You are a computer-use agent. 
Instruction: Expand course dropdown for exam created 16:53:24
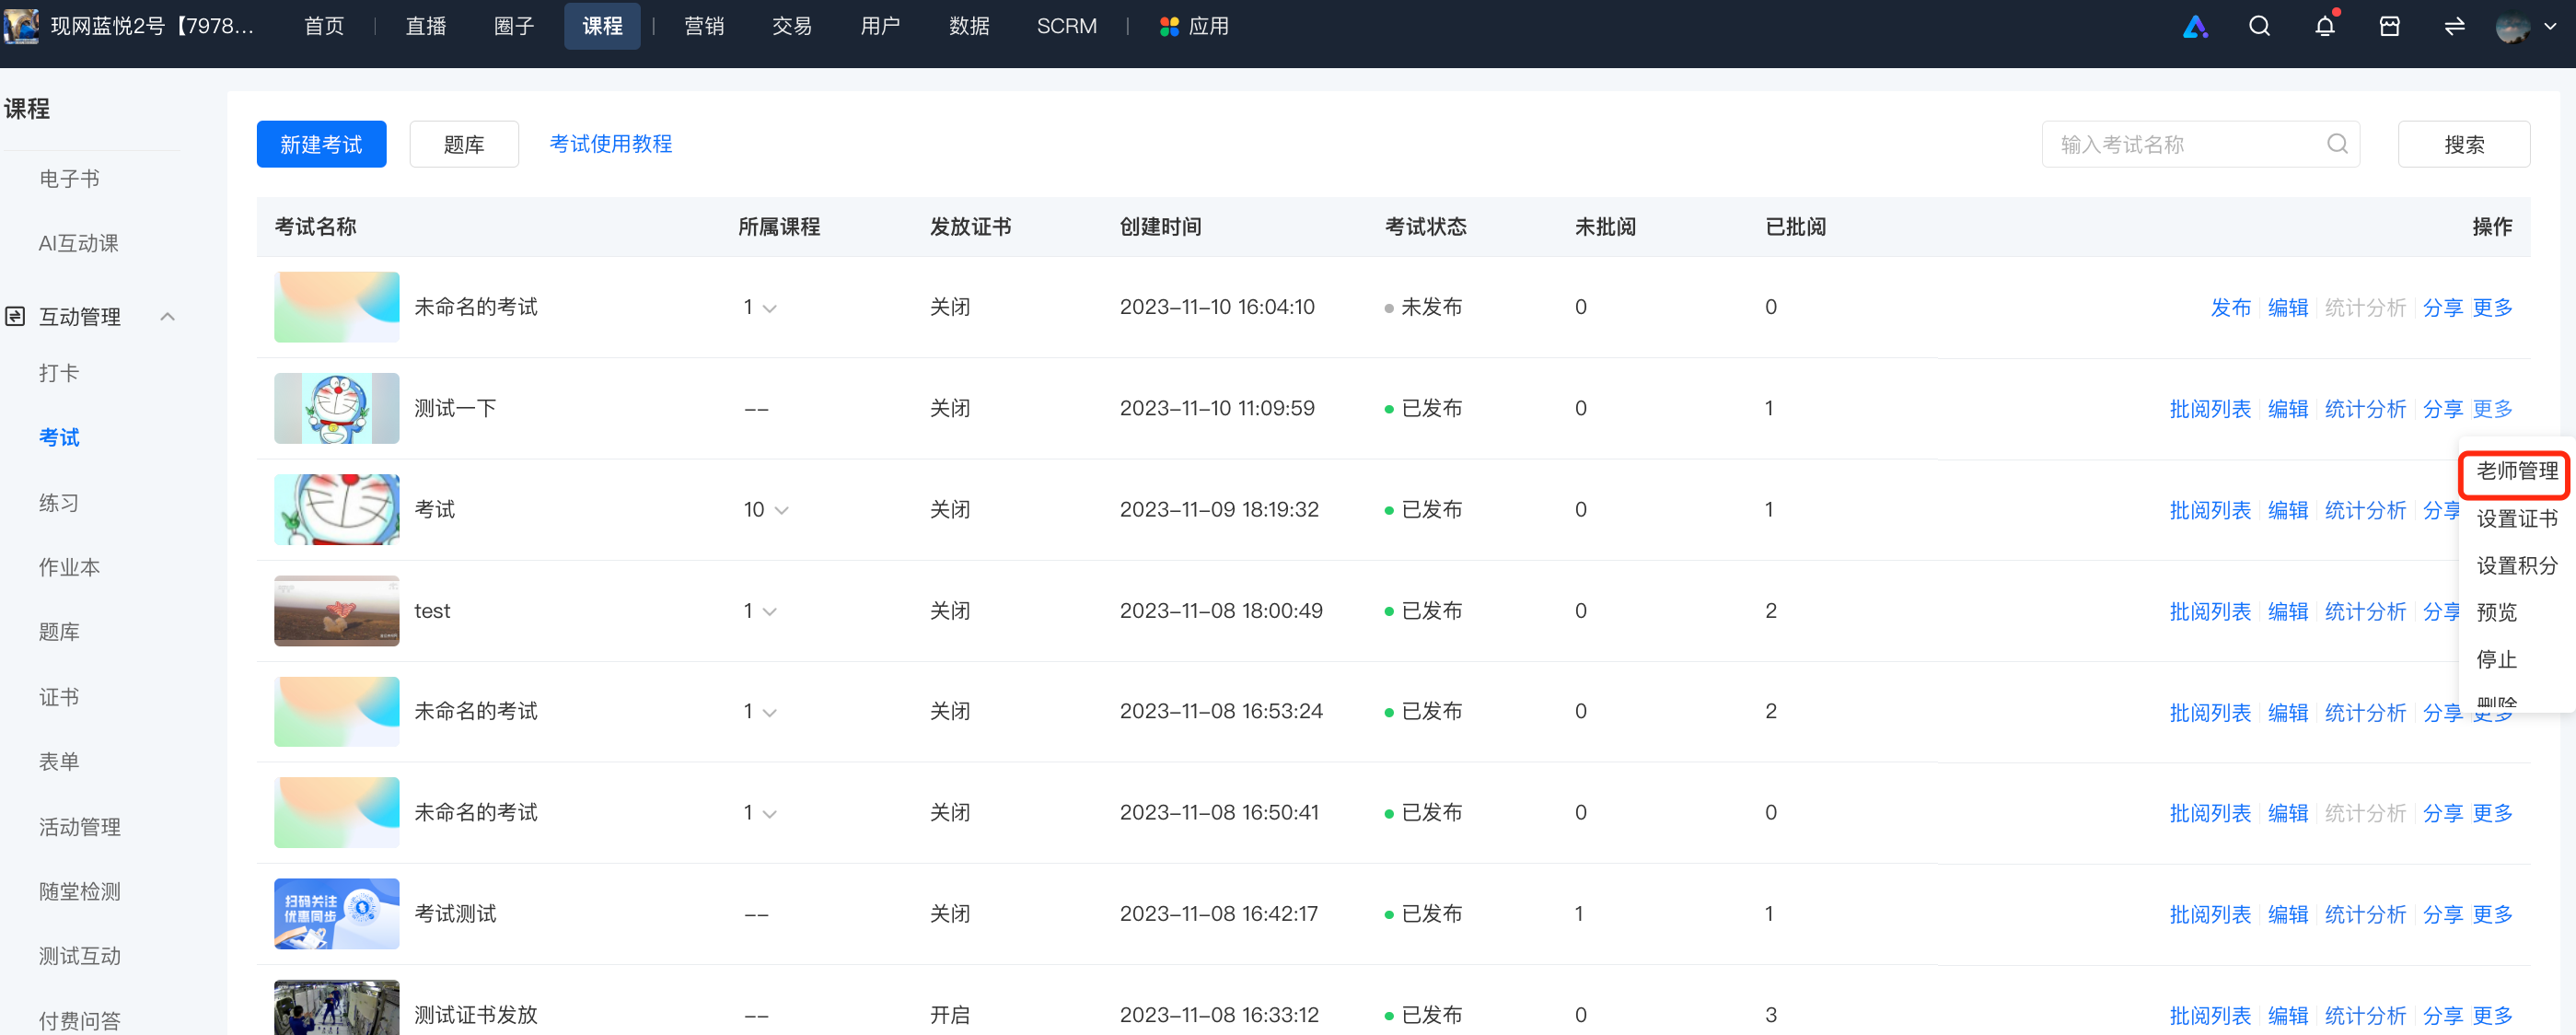(770, 713)
